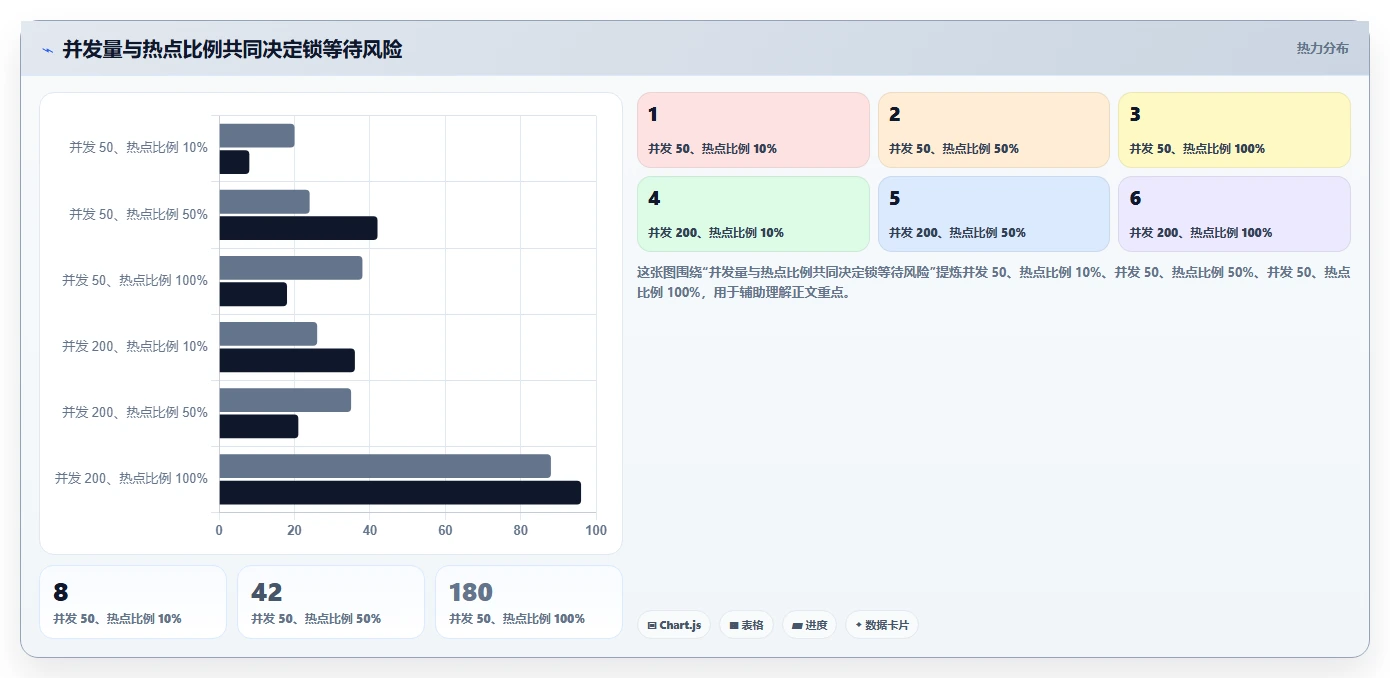Screen dimensions: 1390x678
Task: Click the title 并发量与热点比例共同决定锁等待风险
Action: (233, 49)
